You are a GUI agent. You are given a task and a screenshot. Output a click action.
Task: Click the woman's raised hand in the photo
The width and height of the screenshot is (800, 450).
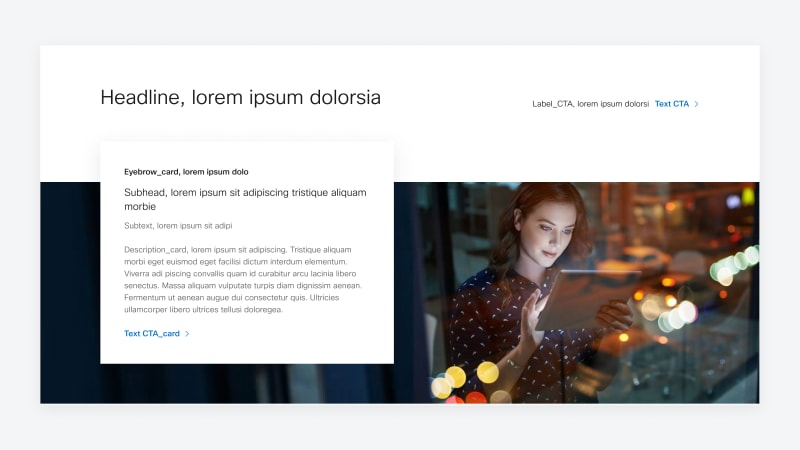[x=534, y=310]
